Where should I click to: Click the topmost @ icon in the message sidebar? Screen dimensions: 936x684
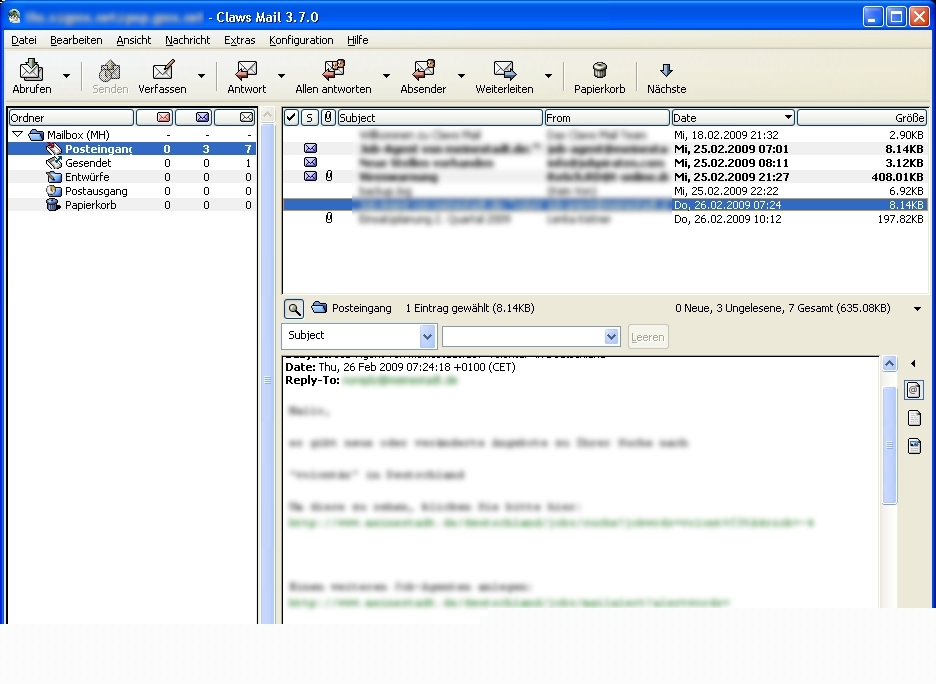click(x=914, y=390)
